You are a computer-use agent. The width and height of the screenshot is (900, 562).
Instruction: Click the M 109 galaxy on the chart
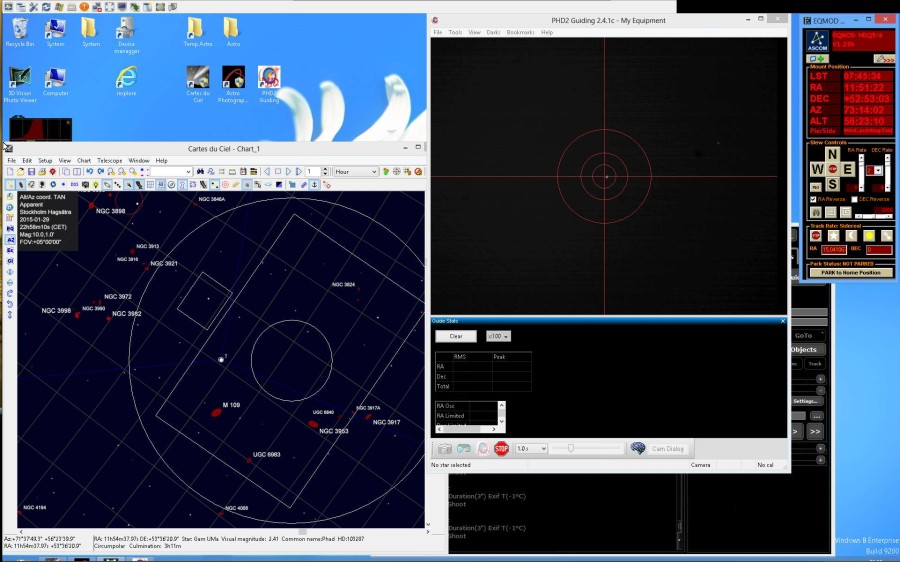216,412
